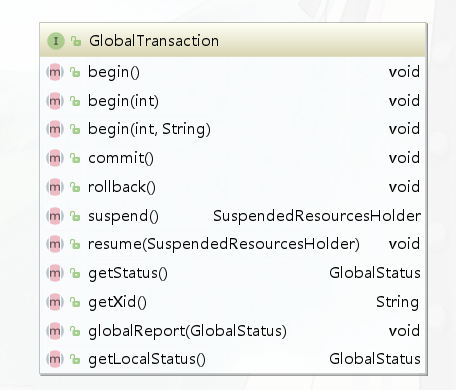456x390 pixels.
Task: Click the method icon for commit()
Action: pos(55,158)
